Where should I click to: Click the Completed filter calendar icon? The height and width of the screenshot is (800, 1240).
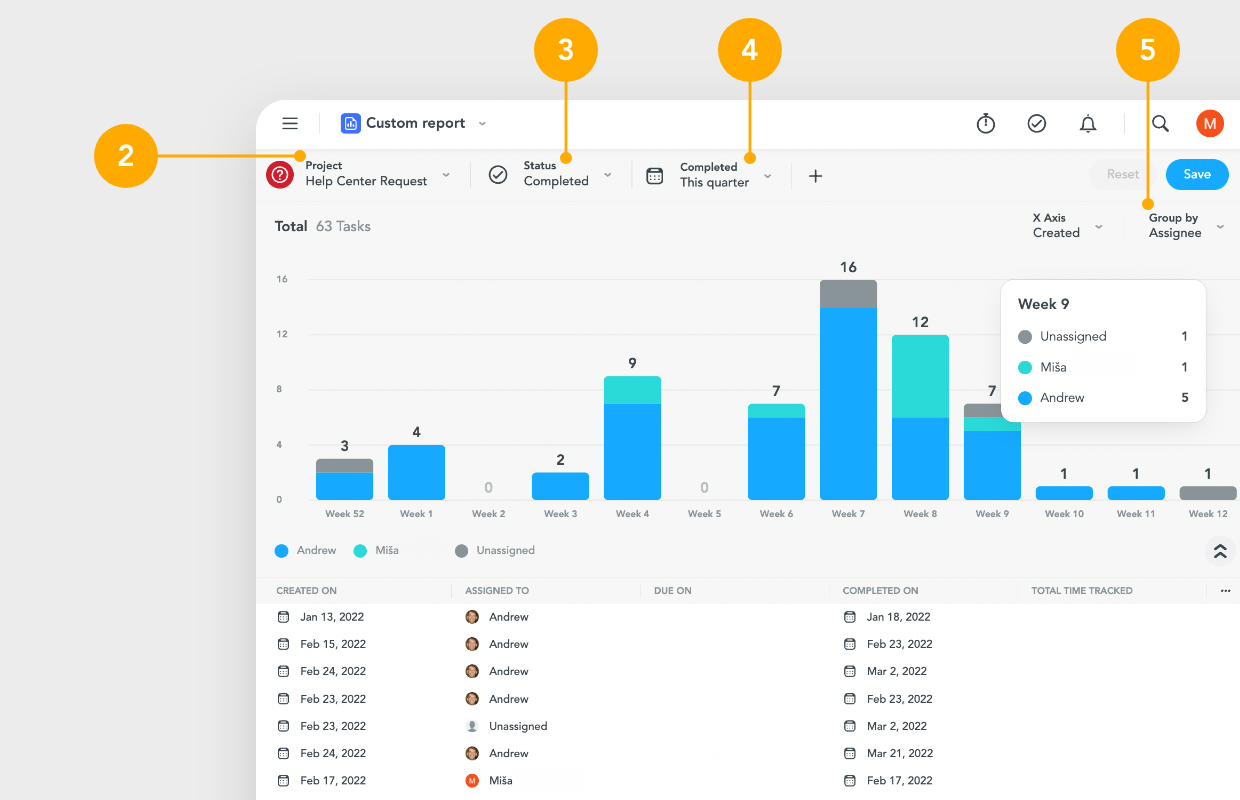(655, 174)
